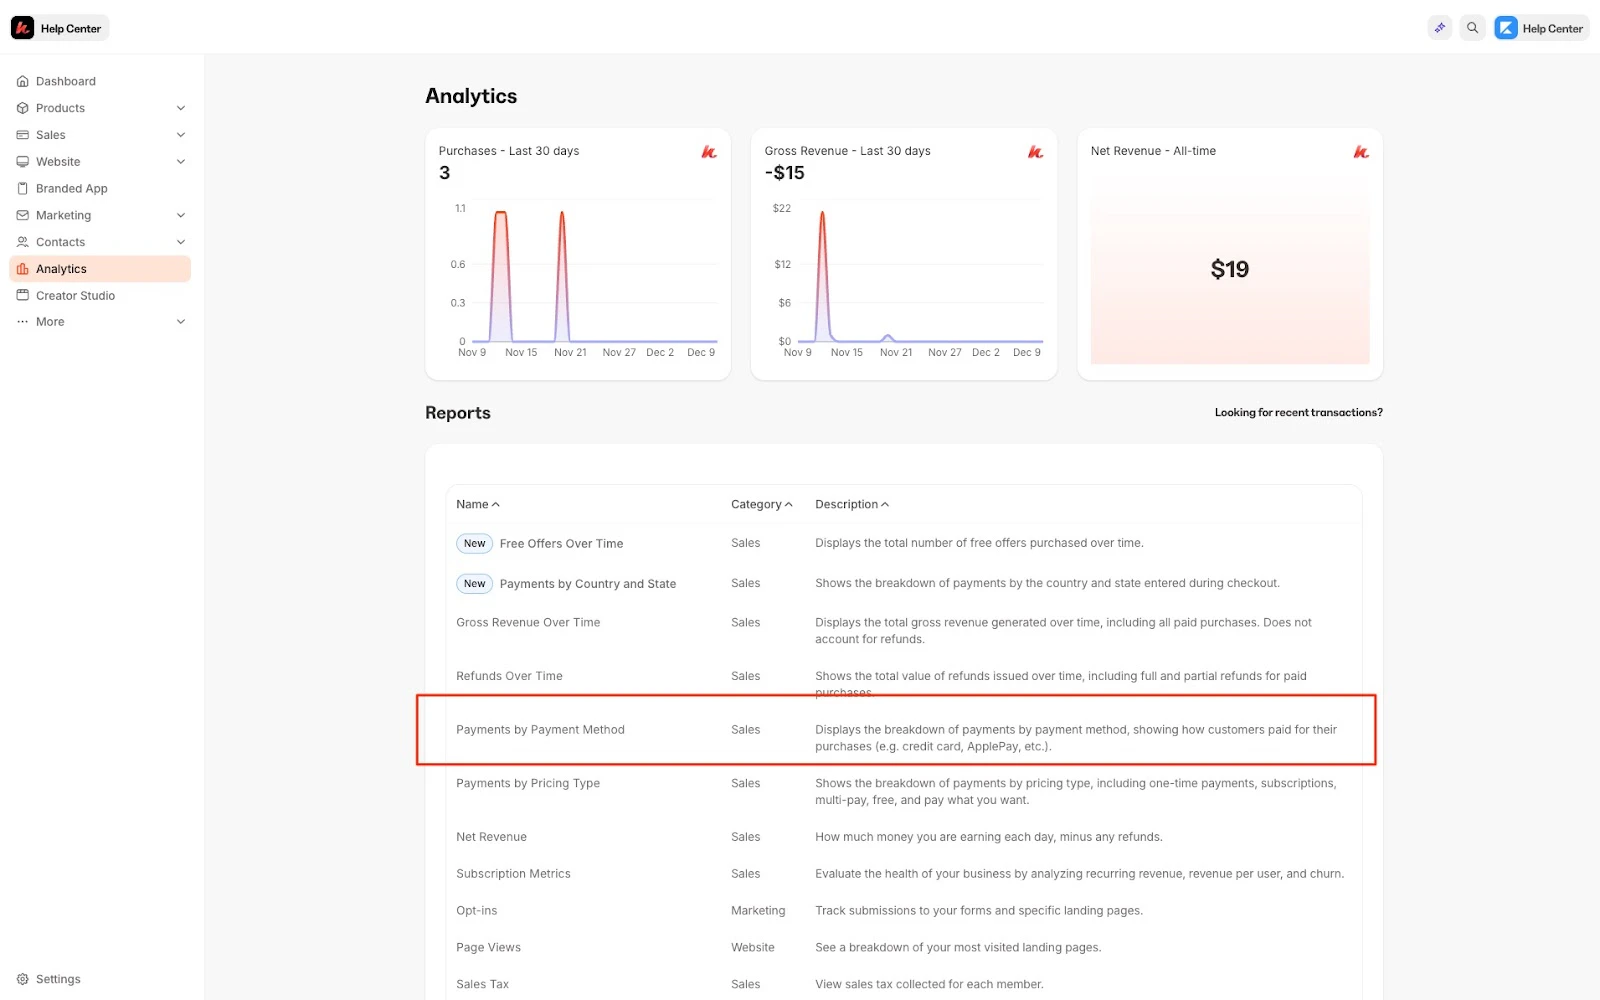Viewport: 1600px width, 1000px height.
Task: Click the Contacts people icon
Action: tap(22, 242)
